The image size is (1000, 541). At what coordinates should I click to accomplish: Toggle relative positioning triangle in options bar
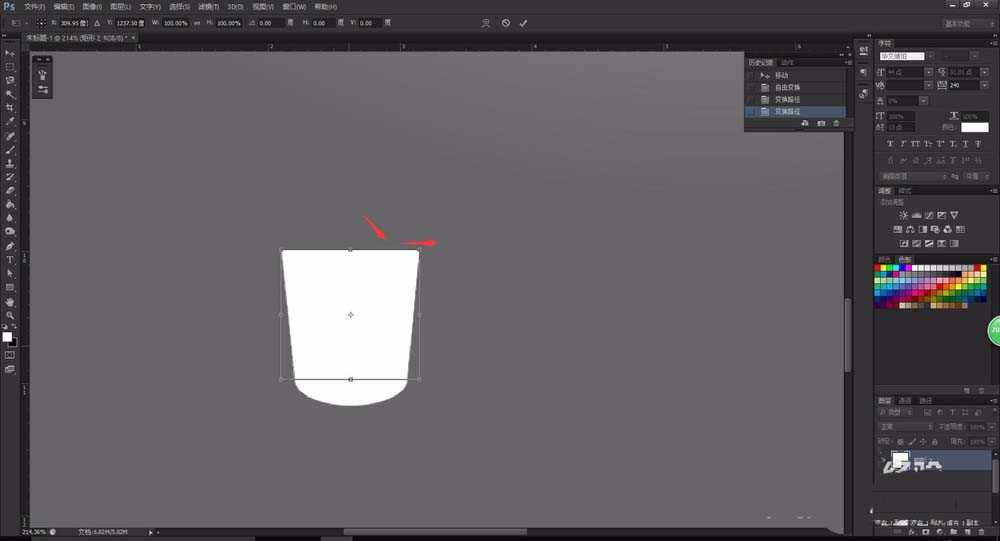click(96, 22)
